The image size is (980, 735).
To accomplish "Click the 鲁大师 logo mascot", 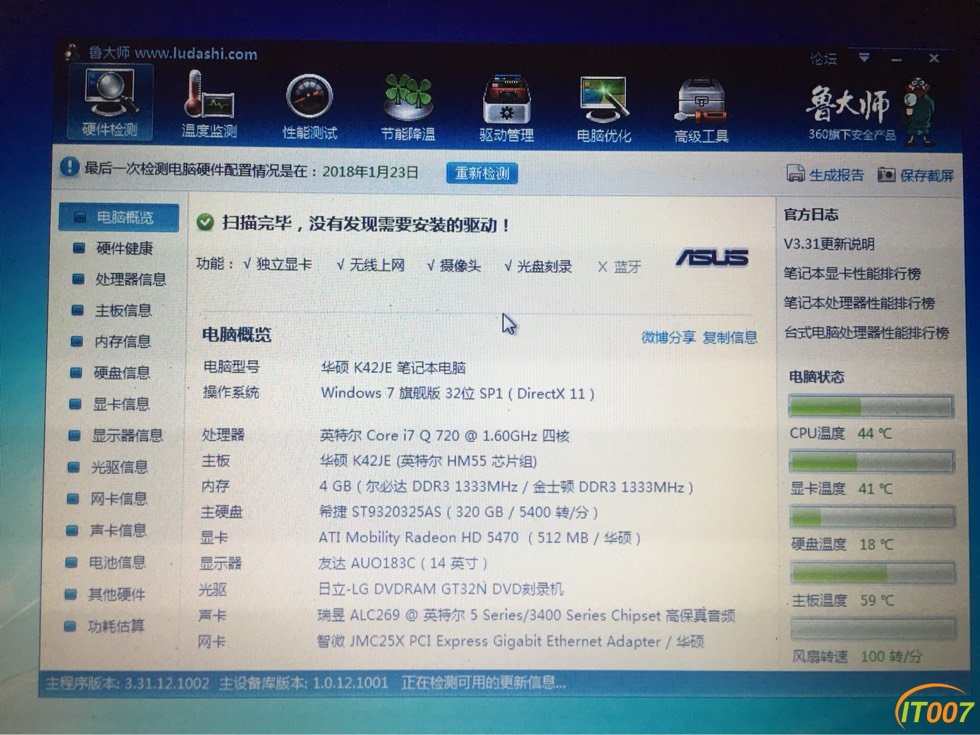I will pos(919,112).
